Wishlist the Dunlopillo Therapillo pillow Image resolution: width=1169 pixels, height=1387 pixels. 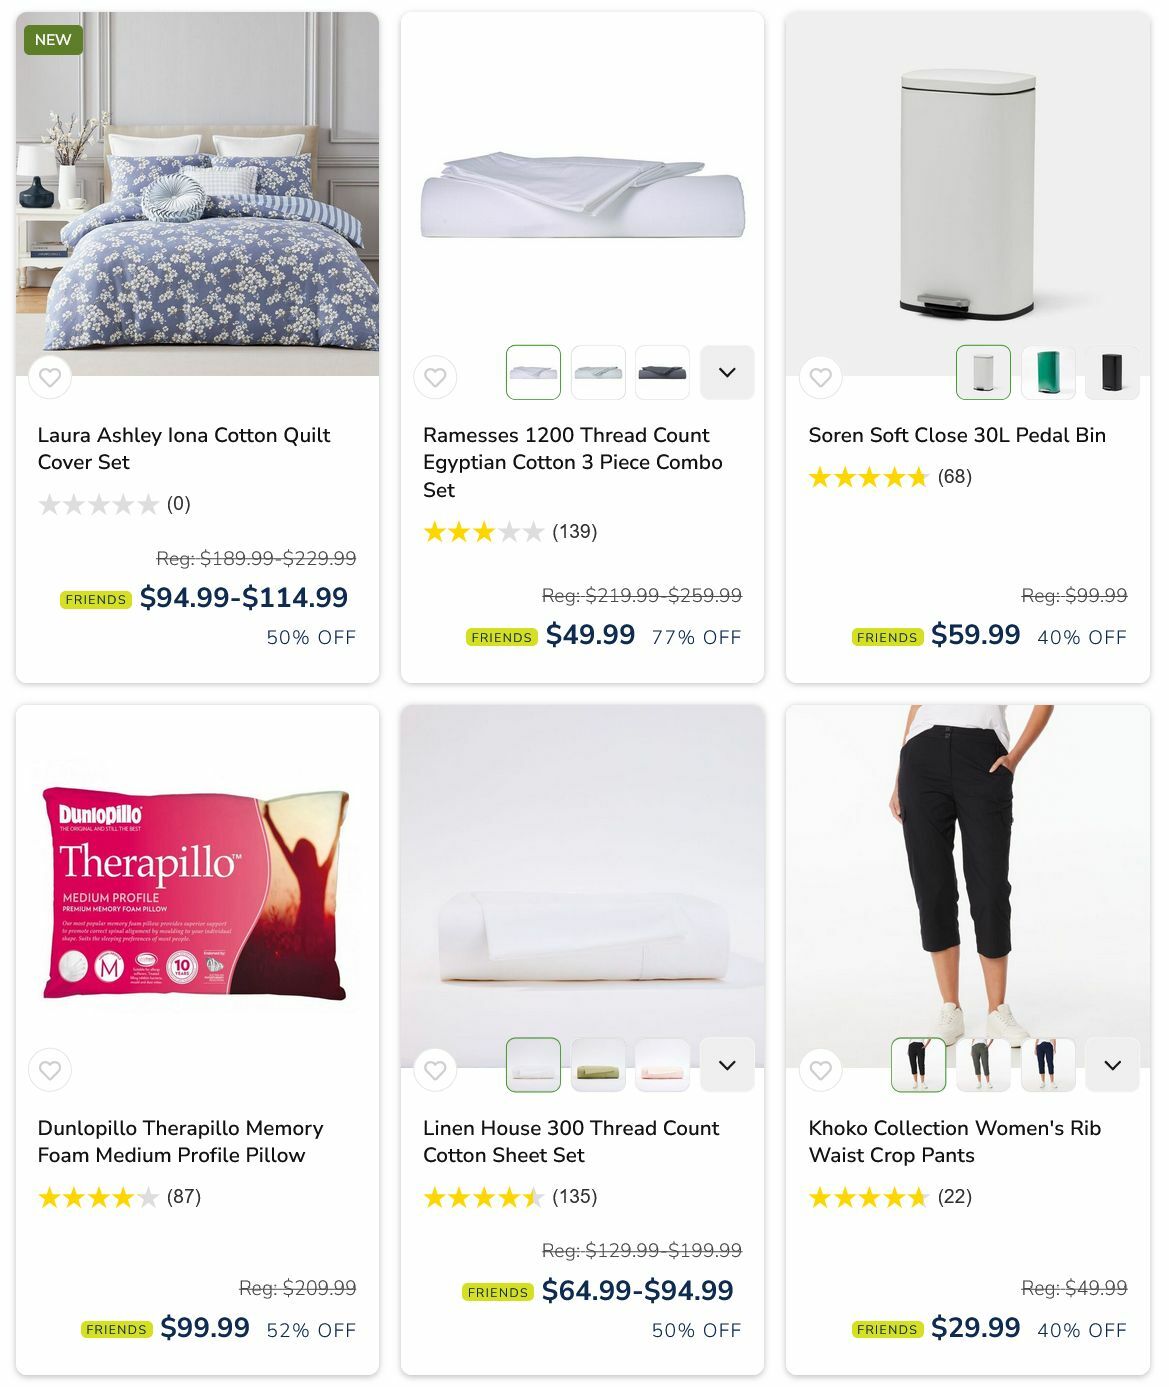tap(50, 1071)
